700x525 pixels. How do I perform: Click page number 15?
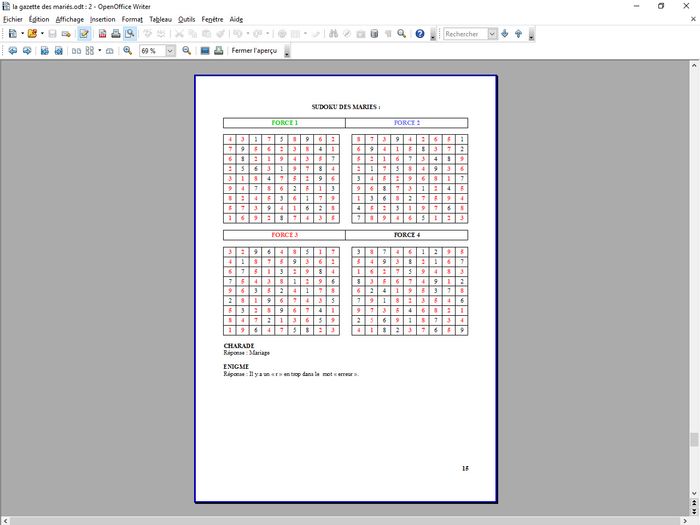[x=465, y=468]
